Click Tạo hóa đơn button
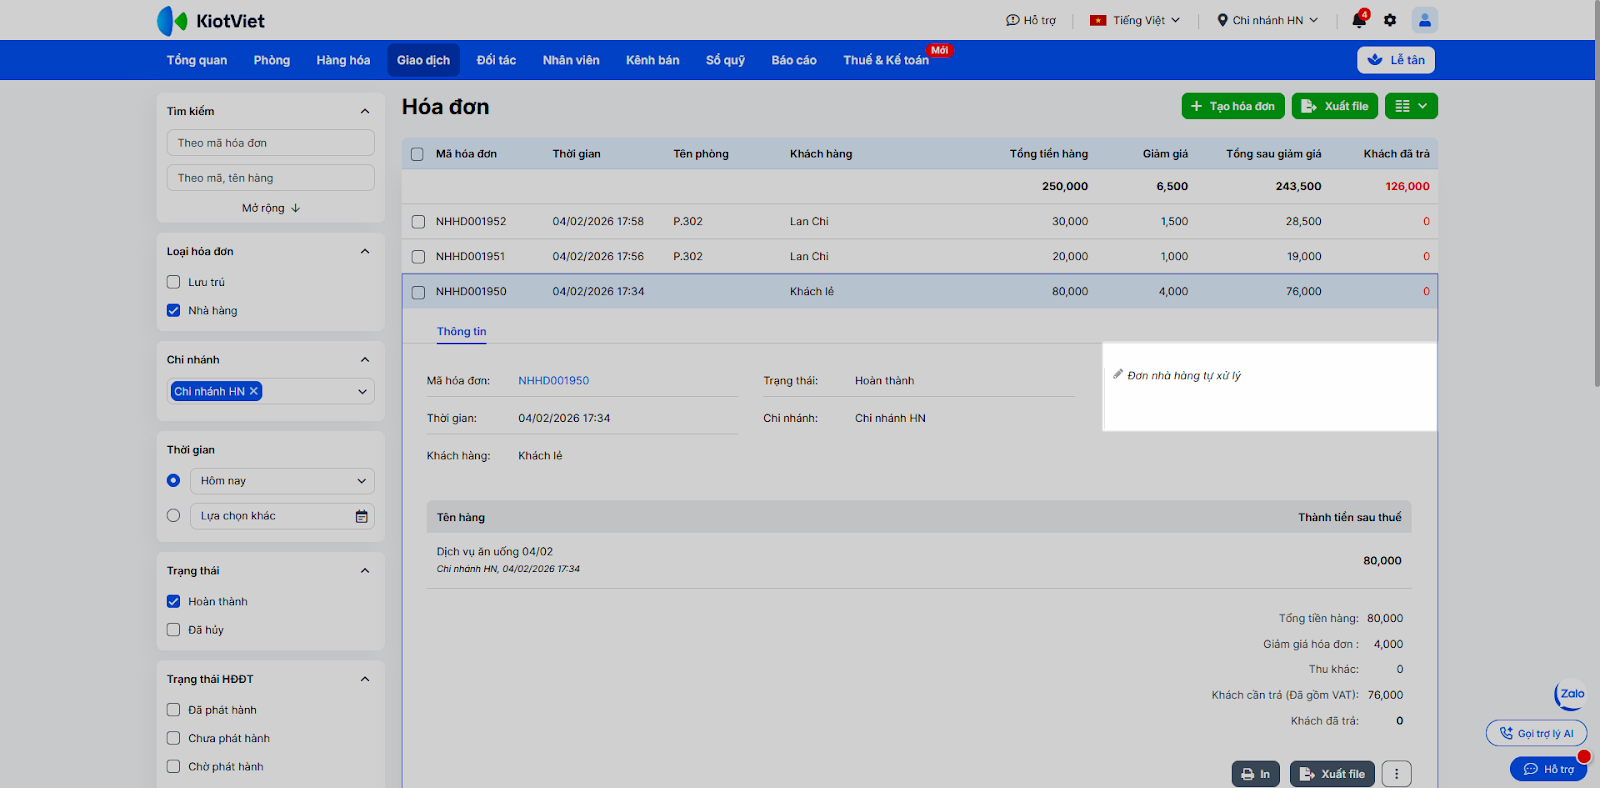The height and width of the screenshot is (788, 1600). click(x=1233, y=106)
